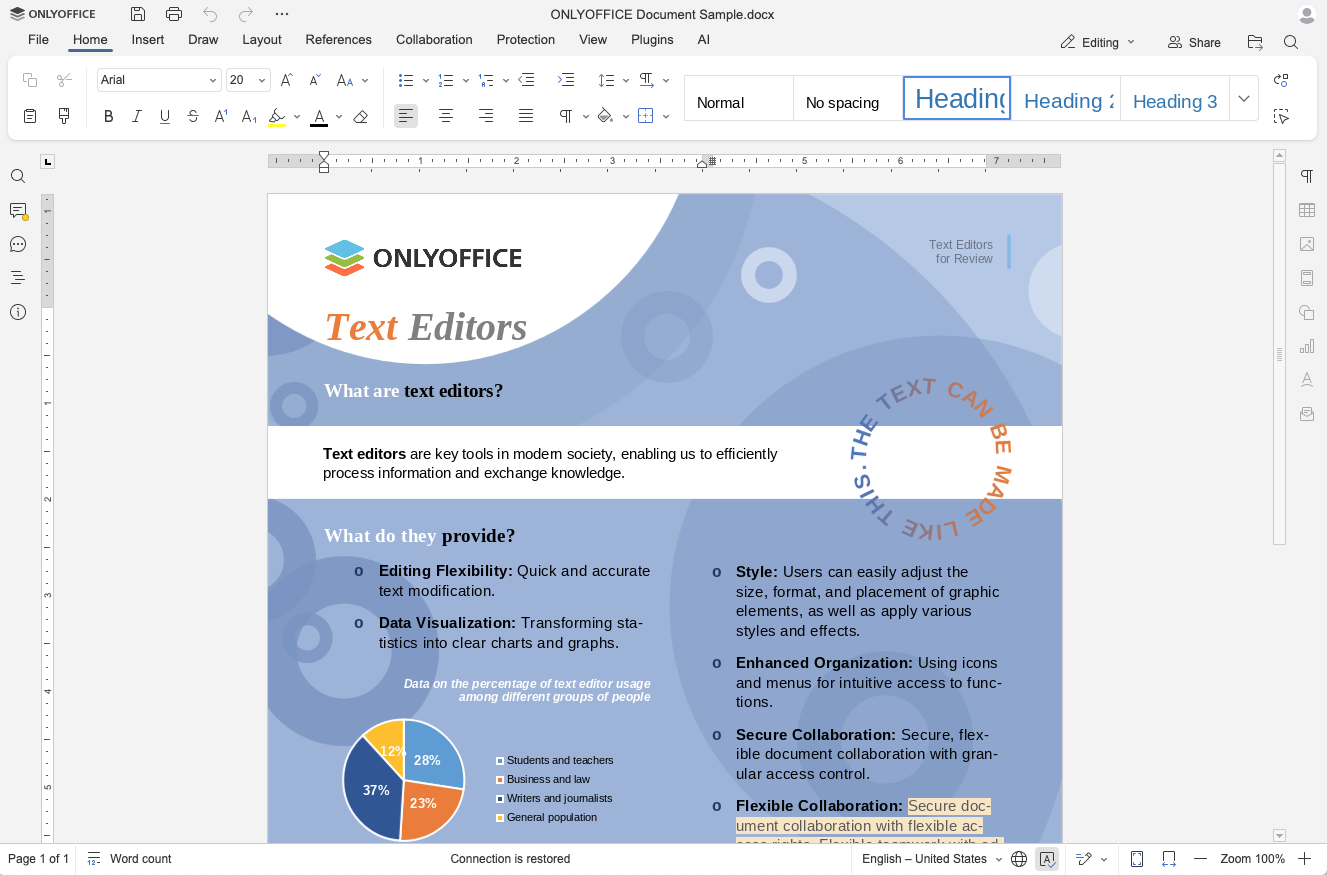
Task: Click the Copy style paintbrush icon
Action: point(65,116)
